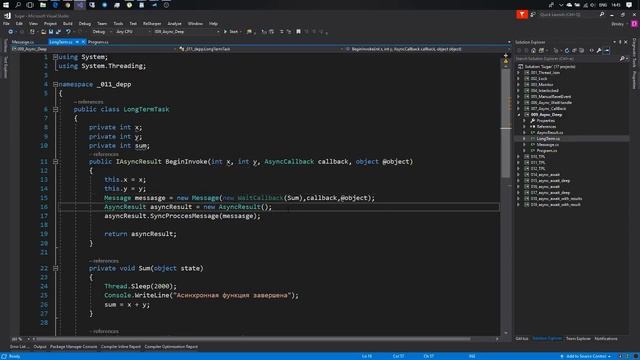Select the 007_Async_CallBack project
The image size is (640, 360).
coord(548,109)
